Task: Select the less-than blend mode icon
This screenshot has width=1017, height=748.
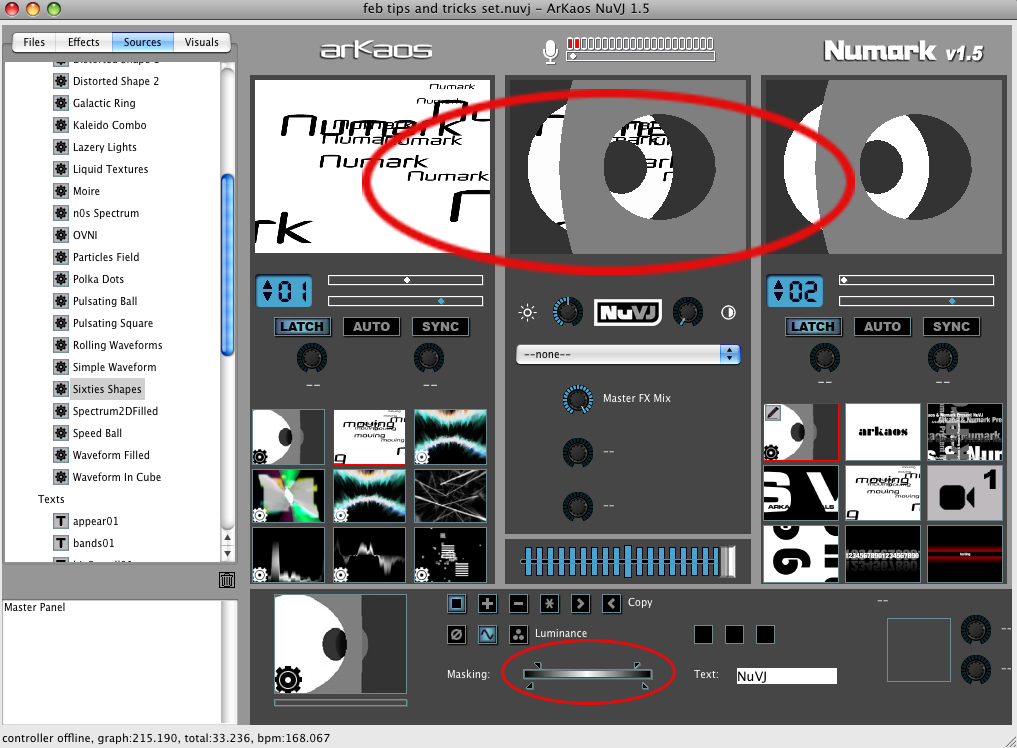Action: 611,604
